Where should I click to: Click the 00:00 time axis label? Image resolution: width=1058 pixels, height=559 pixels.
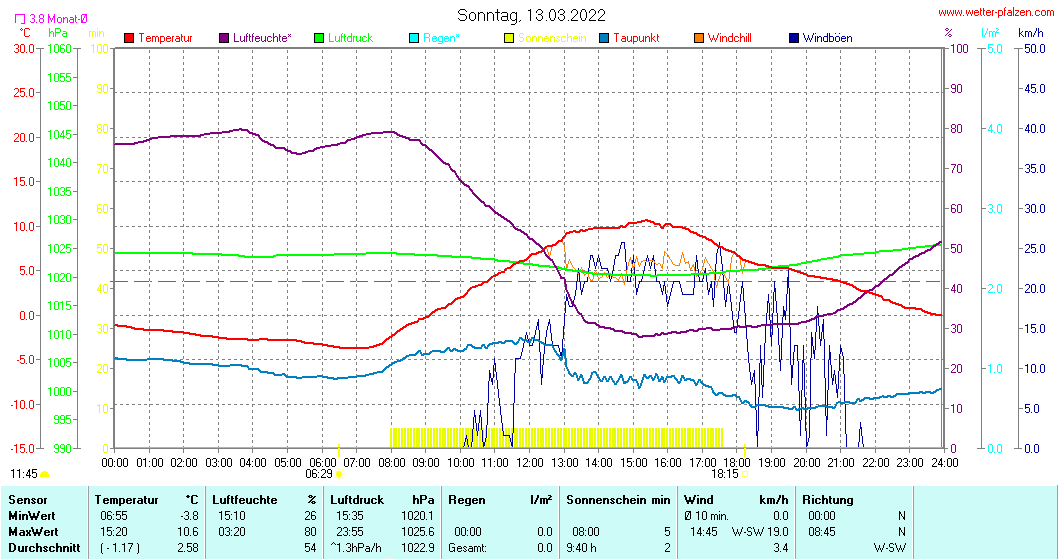pos(115,462)
